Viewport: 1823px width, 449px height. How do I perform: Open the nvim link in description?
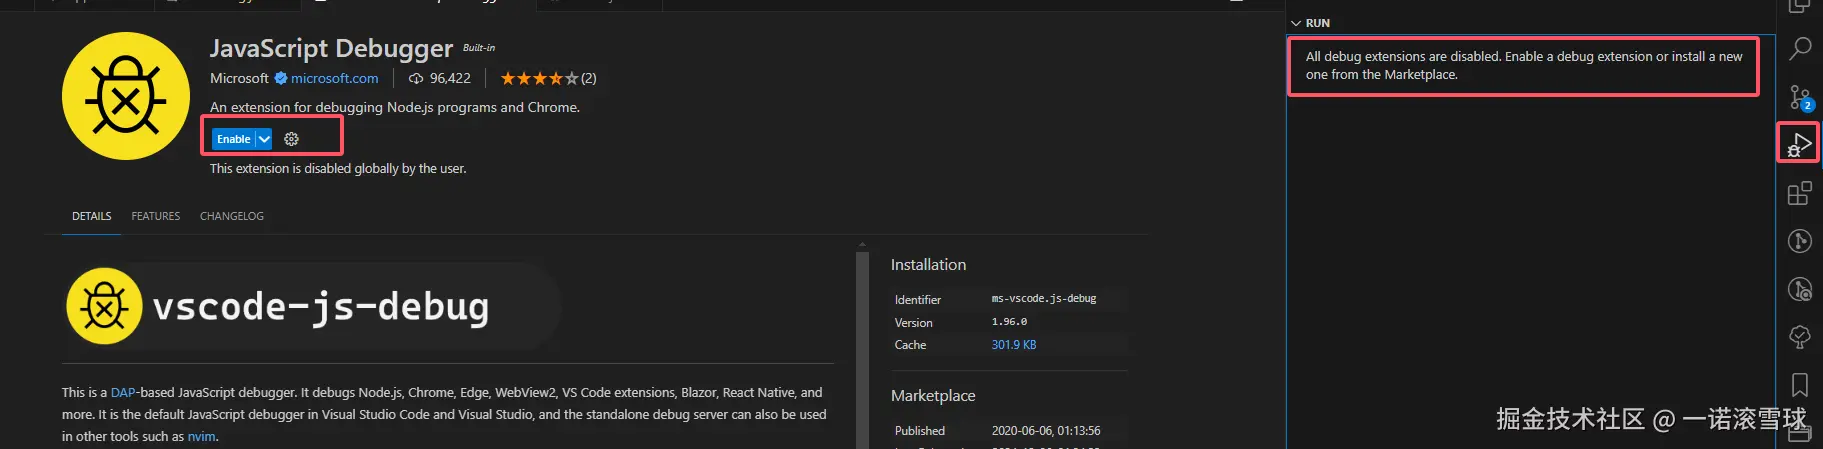[202, 437]
